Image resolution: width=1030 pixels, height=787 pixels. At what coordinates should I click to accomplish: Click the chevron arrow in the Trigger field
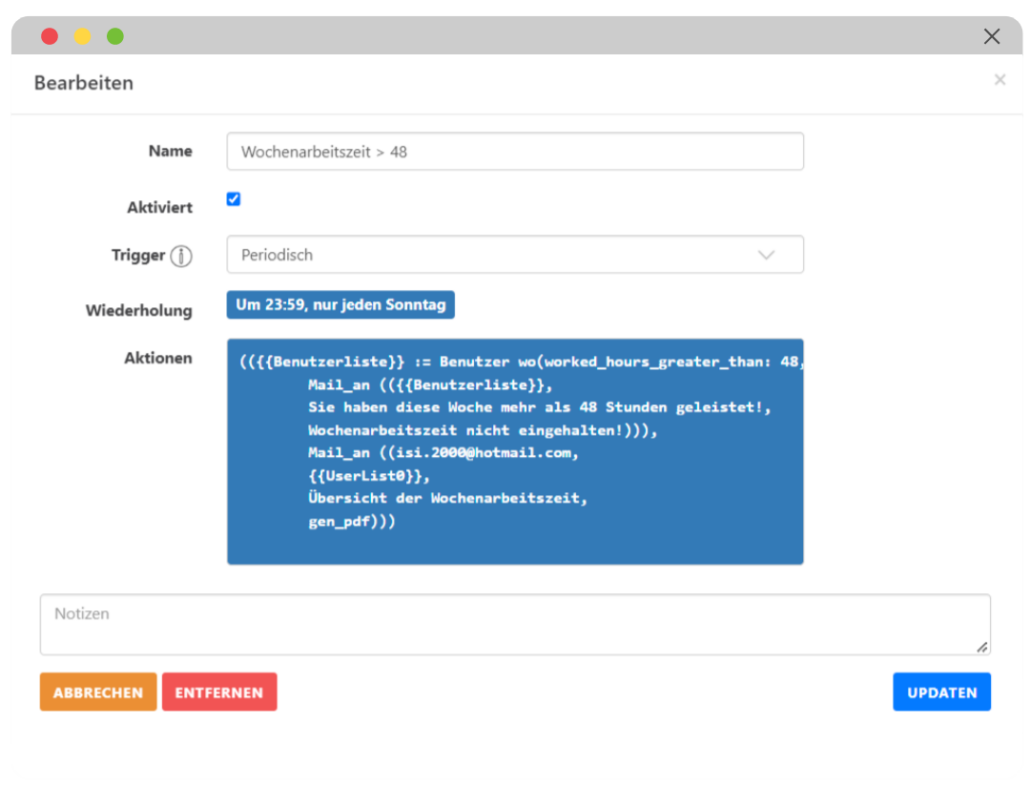coord(766,255)
